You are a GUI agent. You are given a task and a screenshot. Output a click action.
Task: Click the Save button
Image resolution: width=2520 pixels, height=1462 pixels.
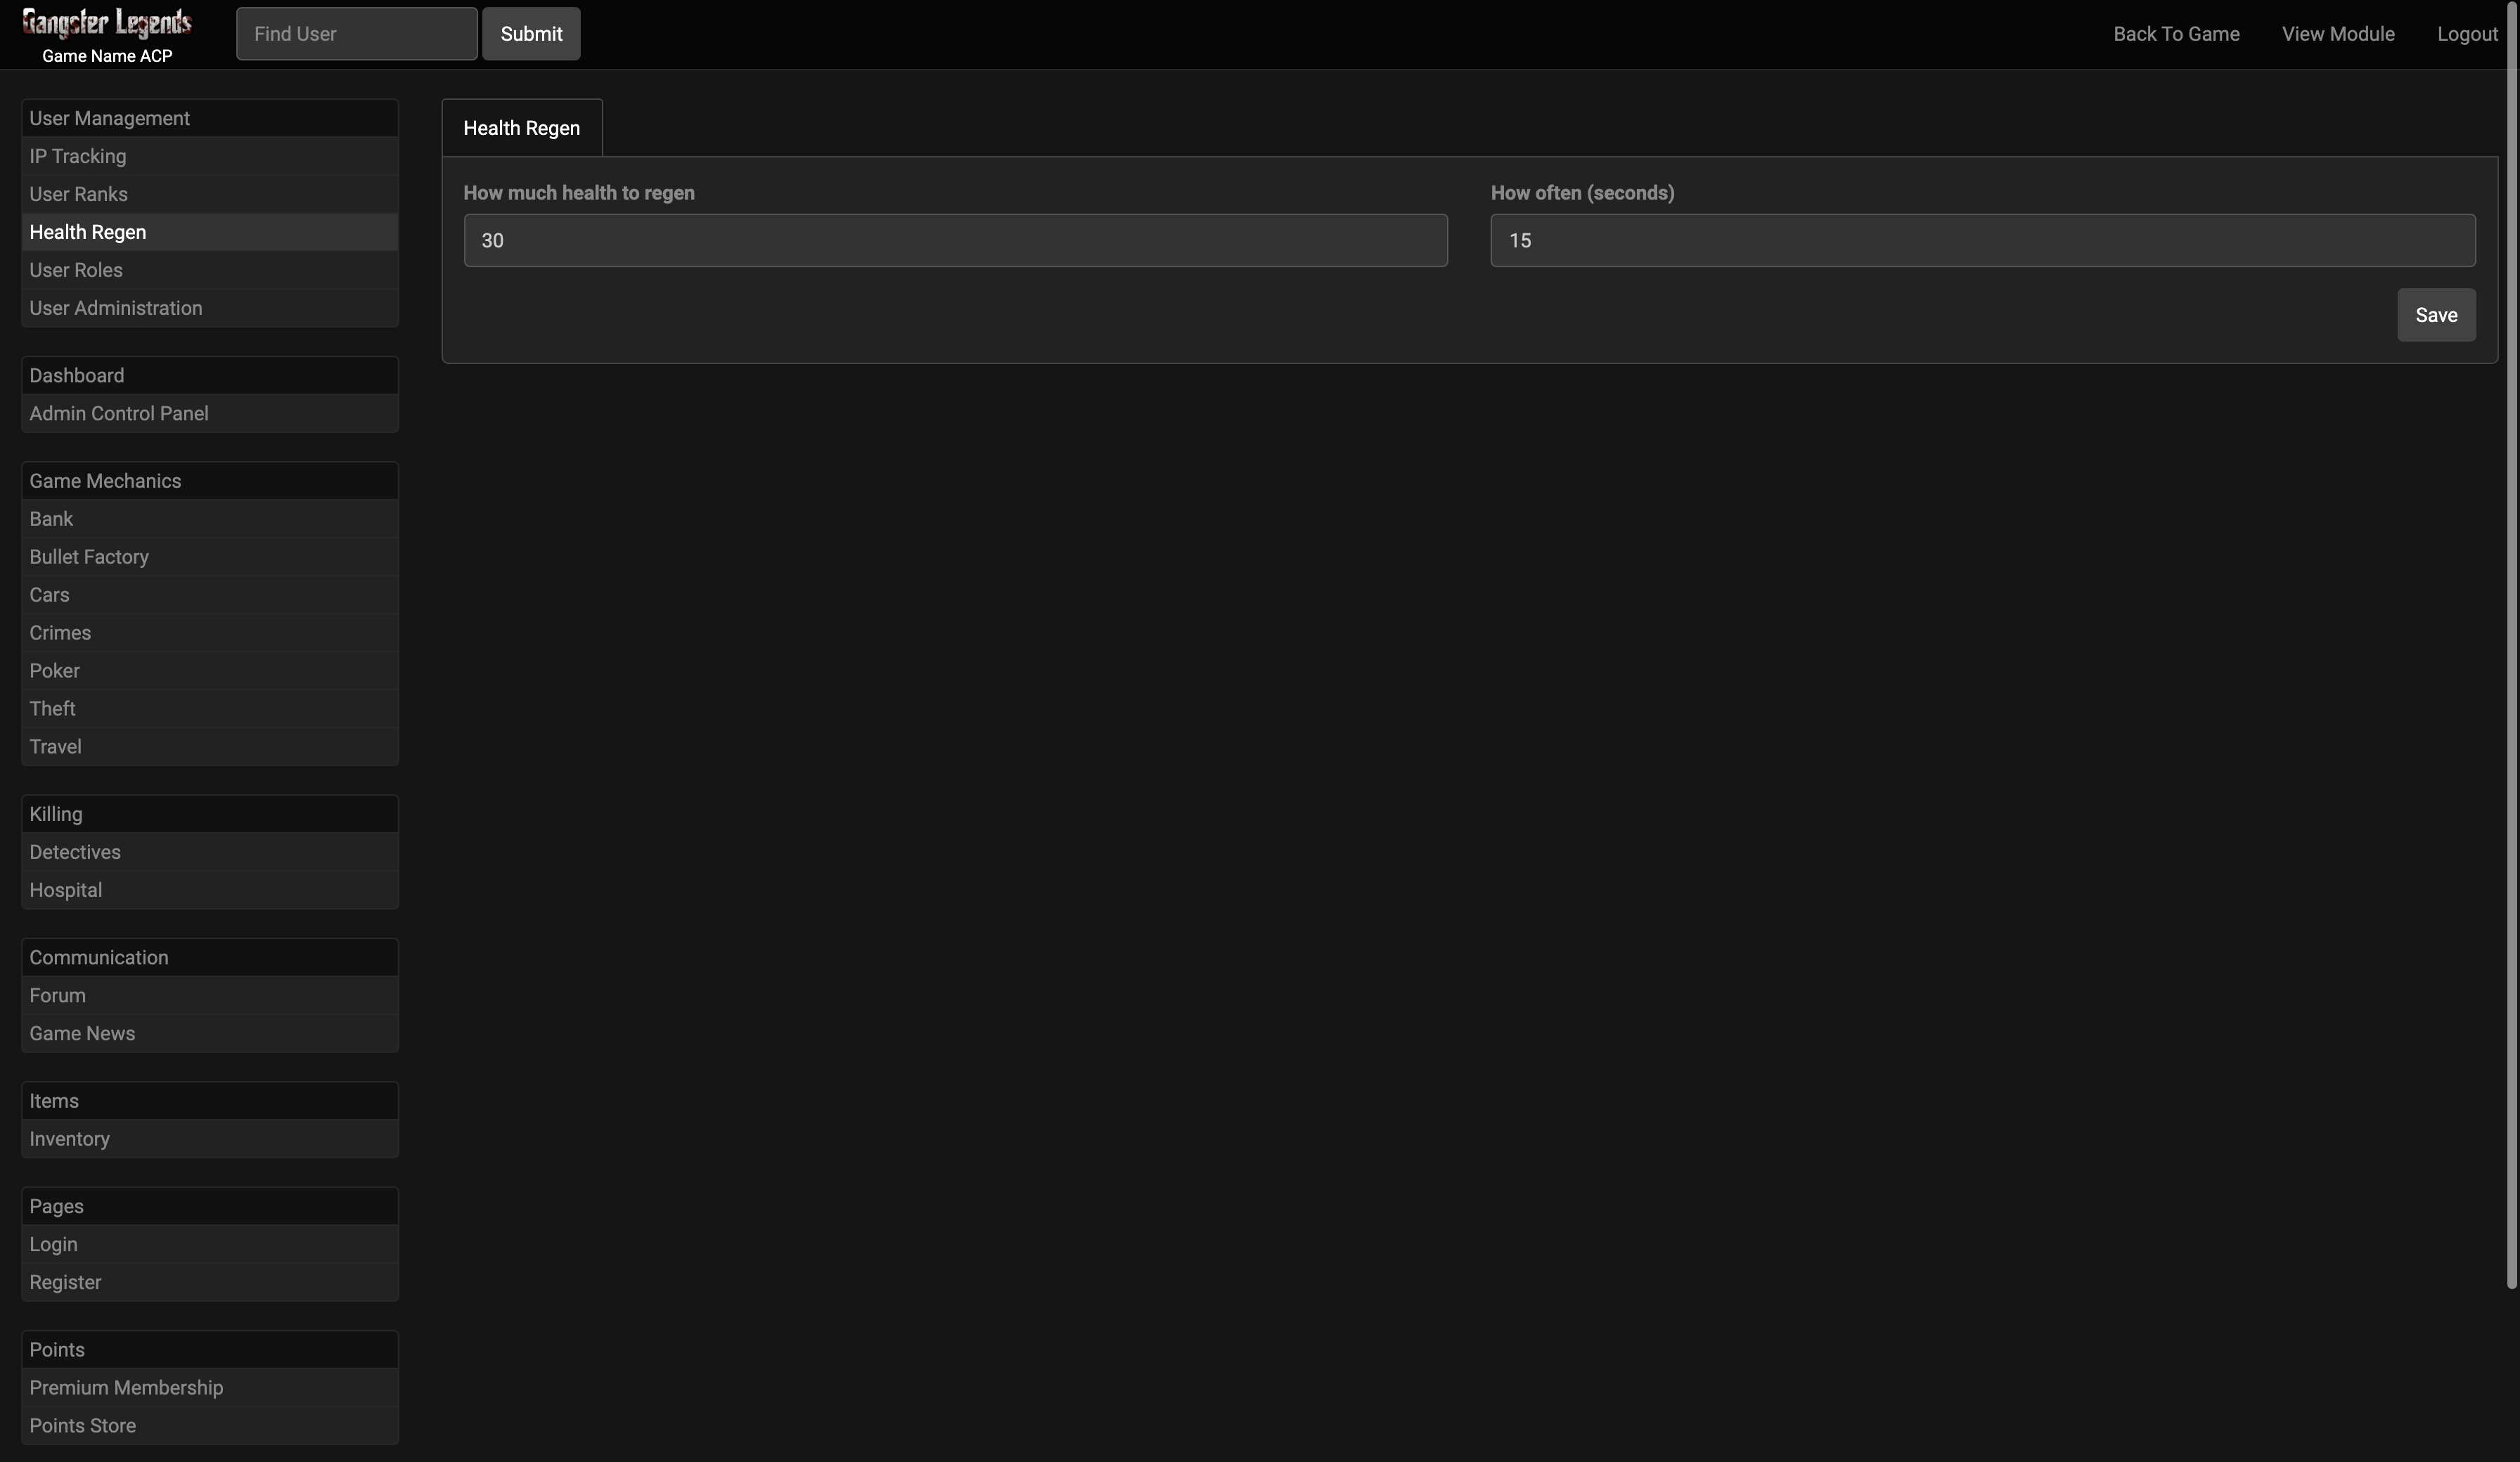coord(2435,315)
